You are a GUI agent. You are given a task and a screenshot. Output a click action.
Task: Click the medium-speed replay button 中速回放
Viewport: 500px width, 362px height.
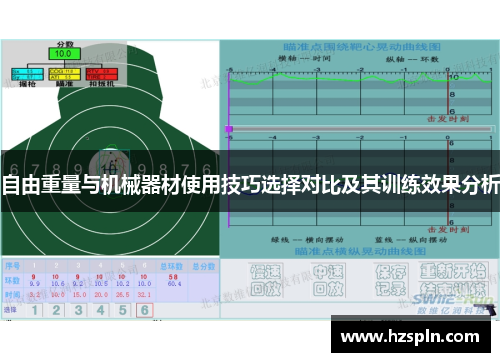pyautogui.click(x=328, y=280)
